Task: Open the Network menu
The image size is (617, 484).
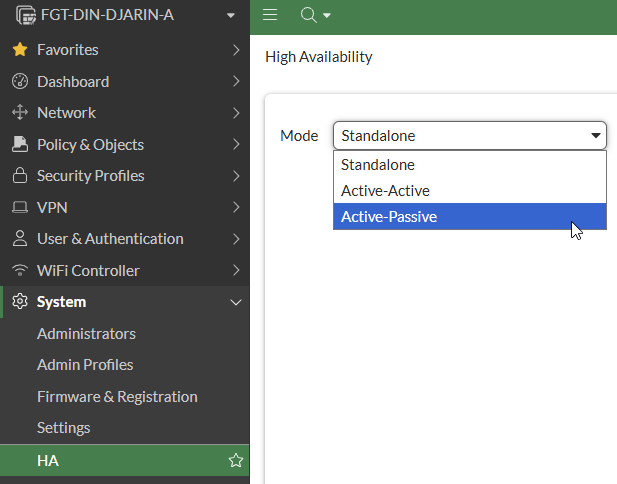Action: 124,113
